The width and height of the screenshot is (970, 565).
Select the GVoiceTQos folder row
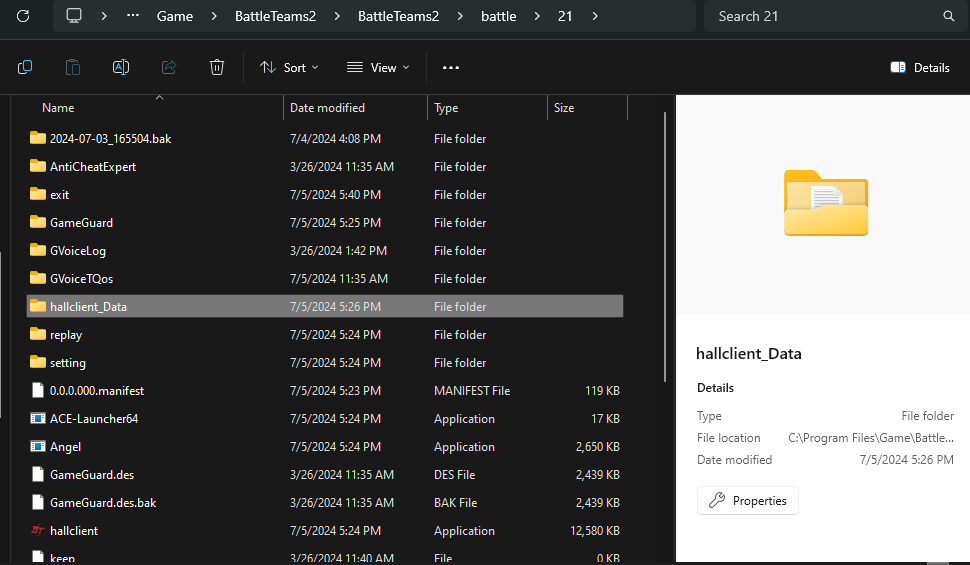[325, 278]
